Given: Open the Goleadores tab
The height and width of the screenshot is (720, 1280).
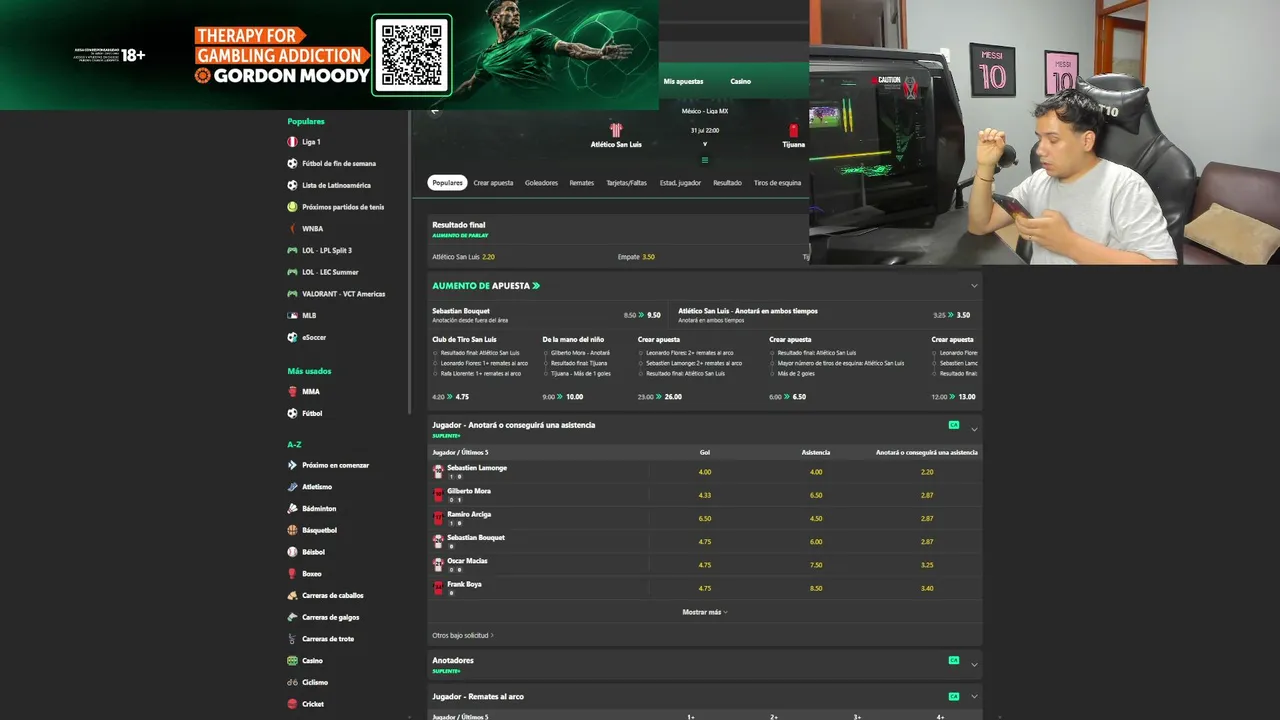Looking at the screenshot, I should click(542, 183).
